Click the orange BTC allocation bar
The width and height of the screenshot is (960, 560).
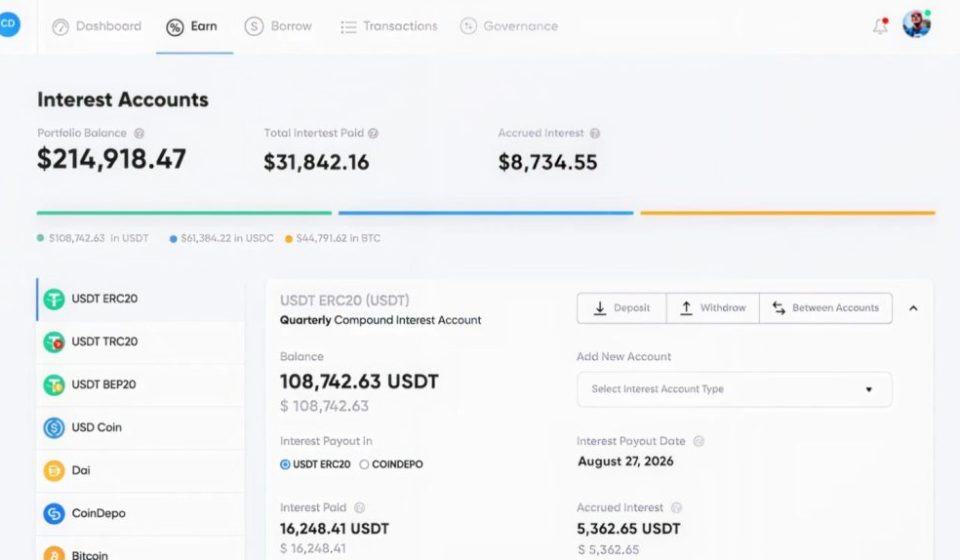(787, 213)
